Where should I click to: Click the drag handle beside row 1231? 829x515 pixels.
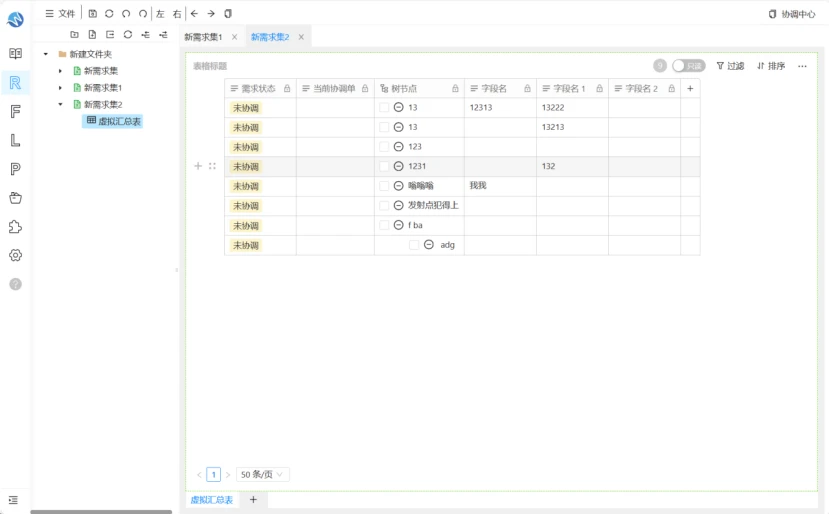click(212, 166)
